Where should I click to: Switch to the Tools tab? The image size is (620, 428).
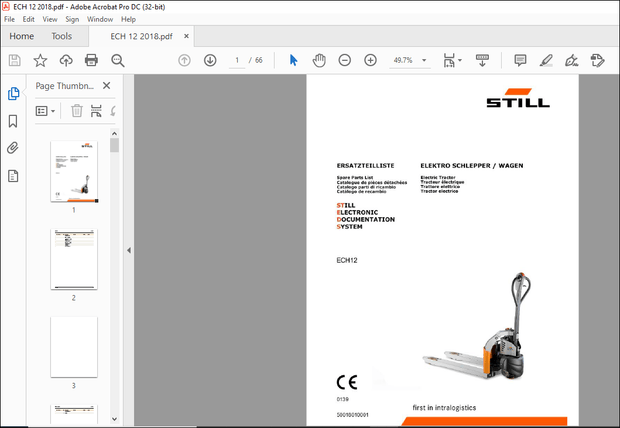(62, 36)
